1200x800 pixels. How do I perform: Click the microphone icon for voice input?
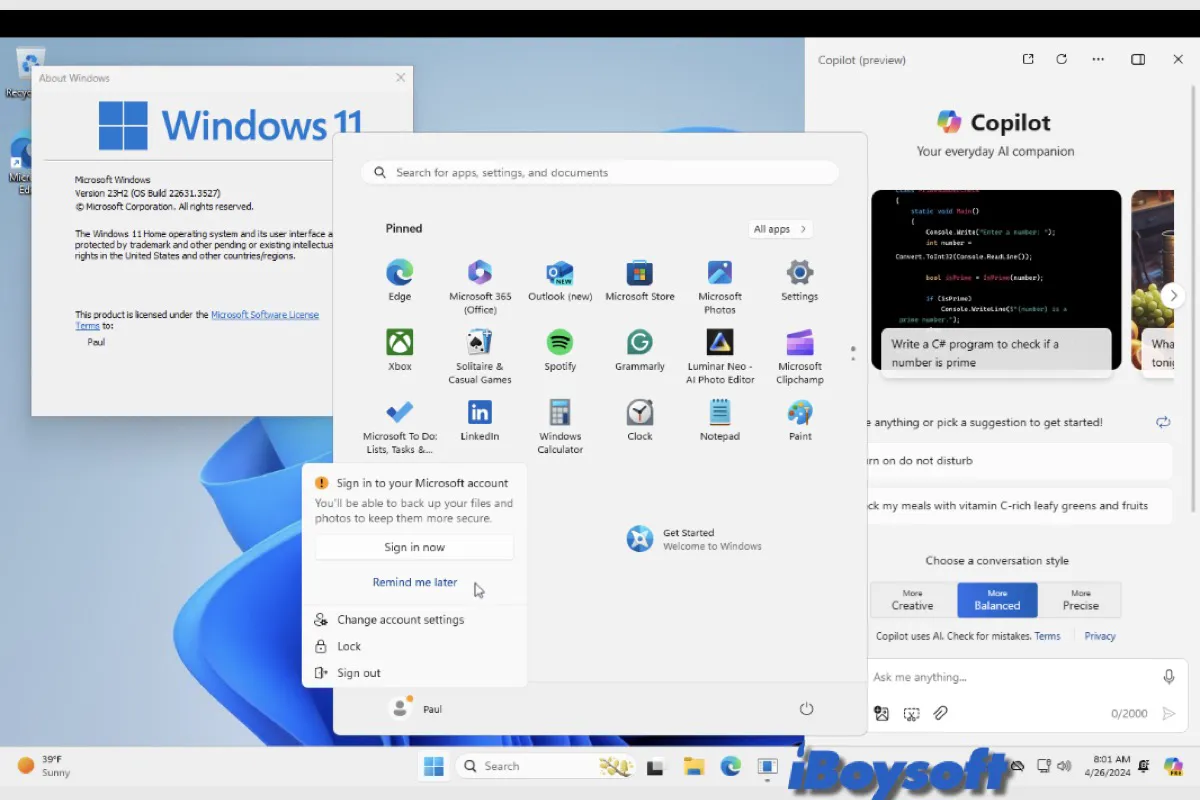coord(1168,677)
